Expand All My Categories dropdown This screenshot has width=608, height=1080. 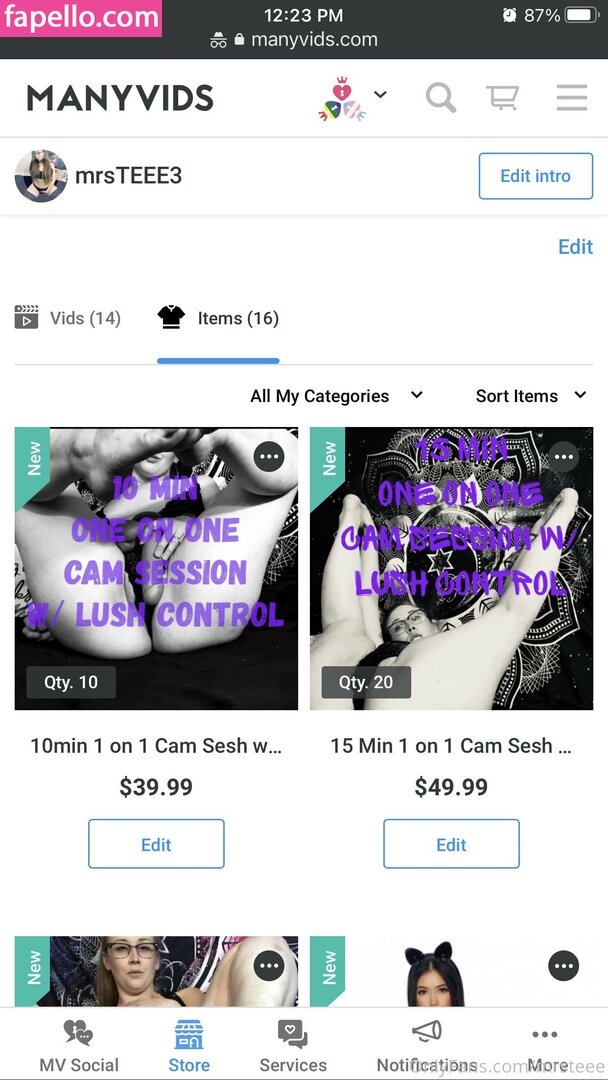point(336,396)
